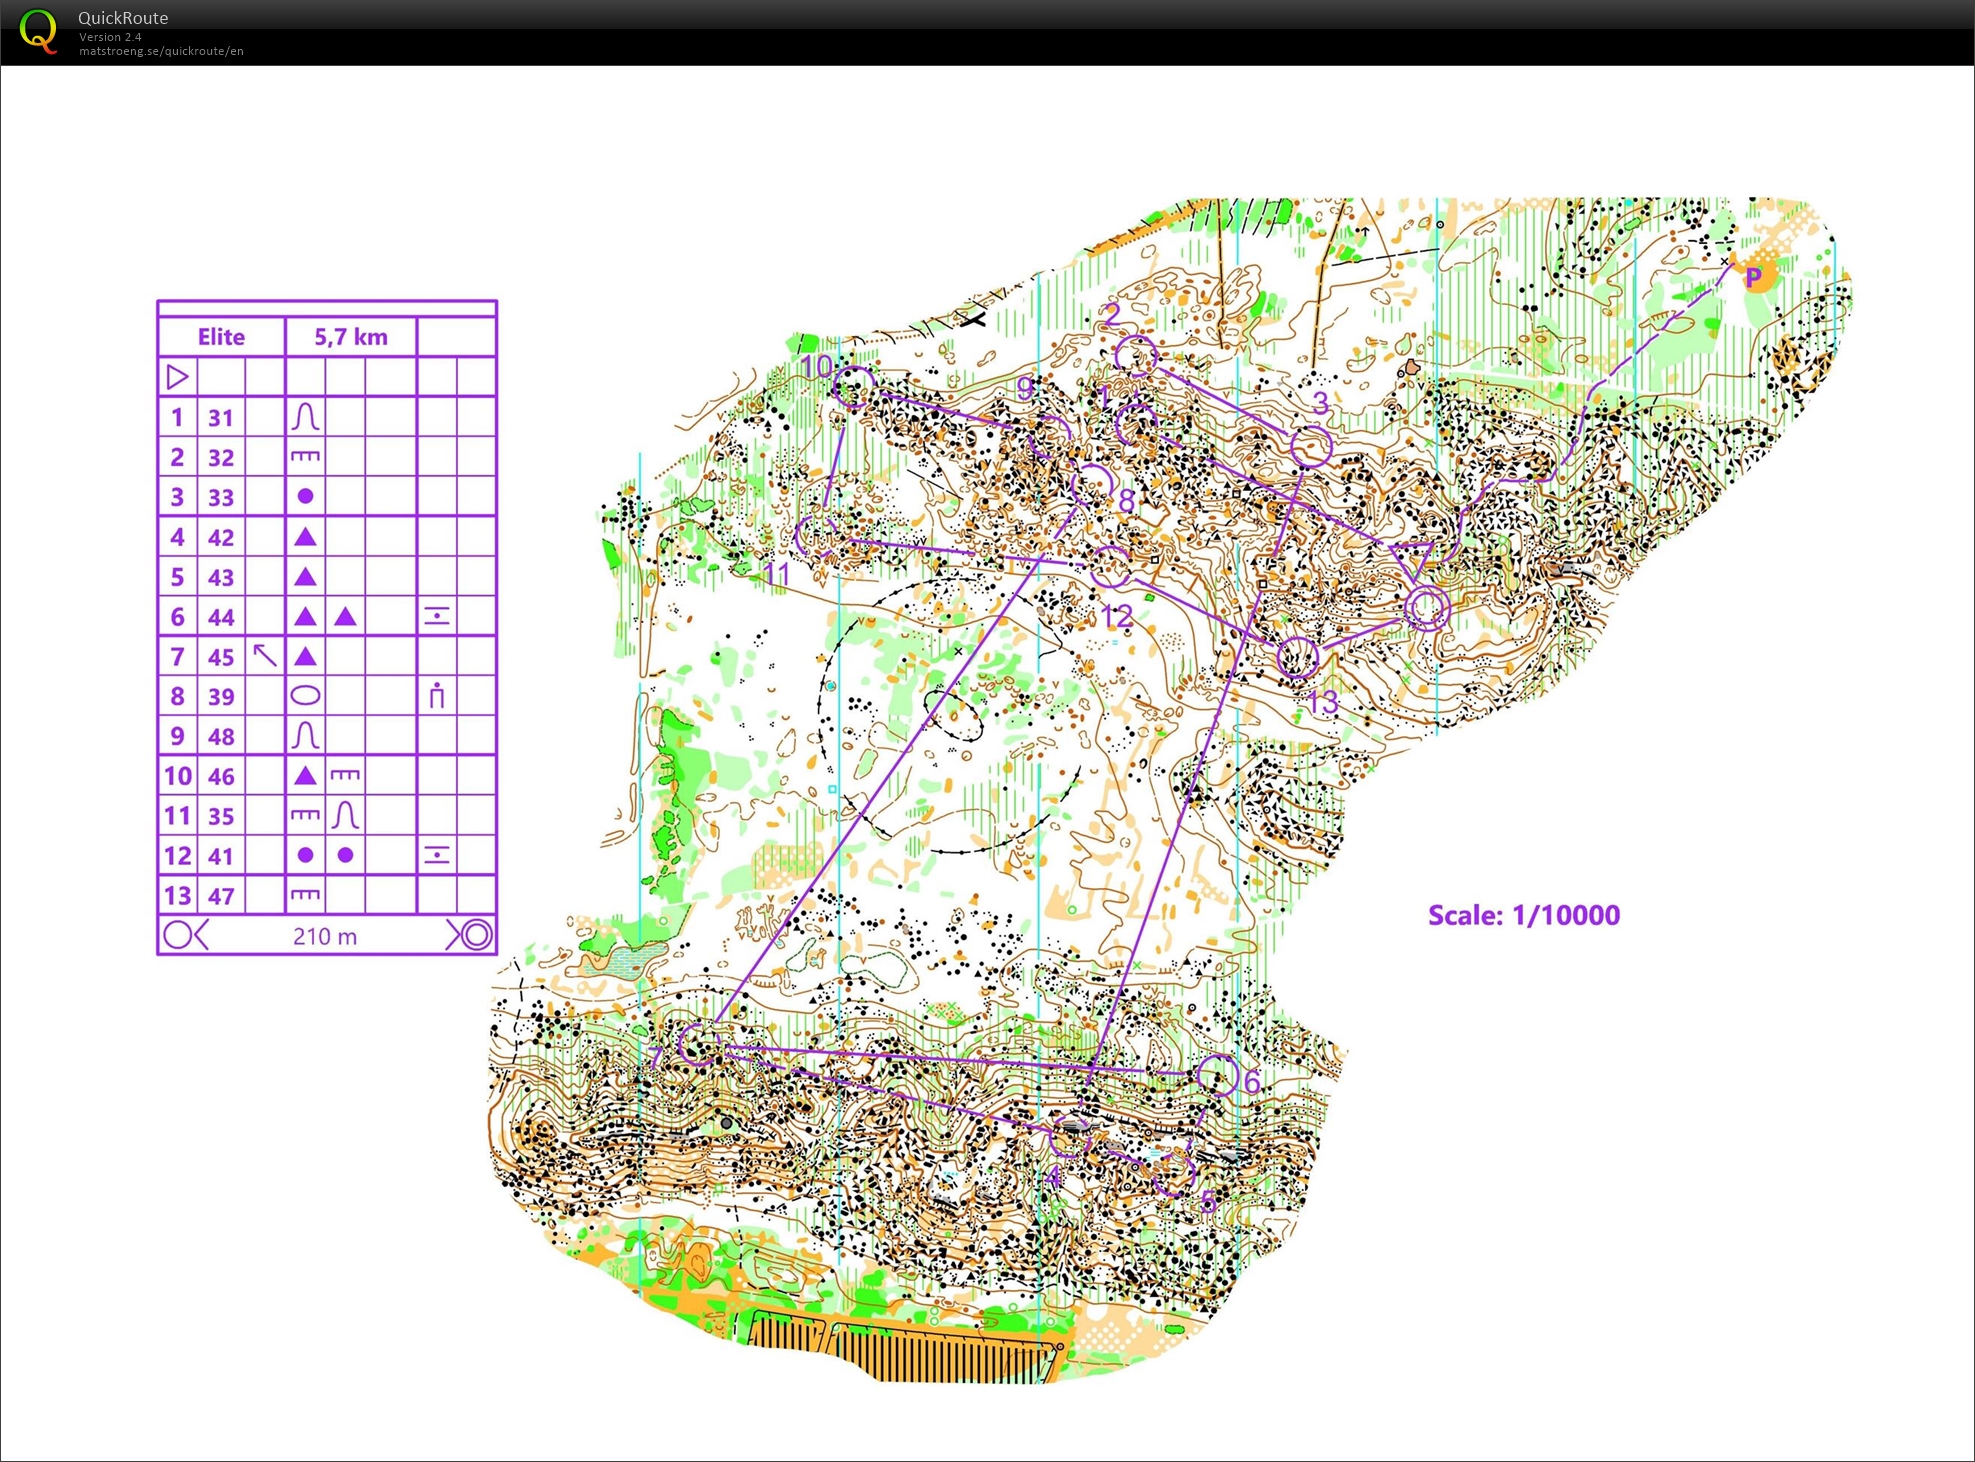Click the QuickRoute Q logo
The height and width of the screenshot is (1462, 1975).
coord(38,30)
